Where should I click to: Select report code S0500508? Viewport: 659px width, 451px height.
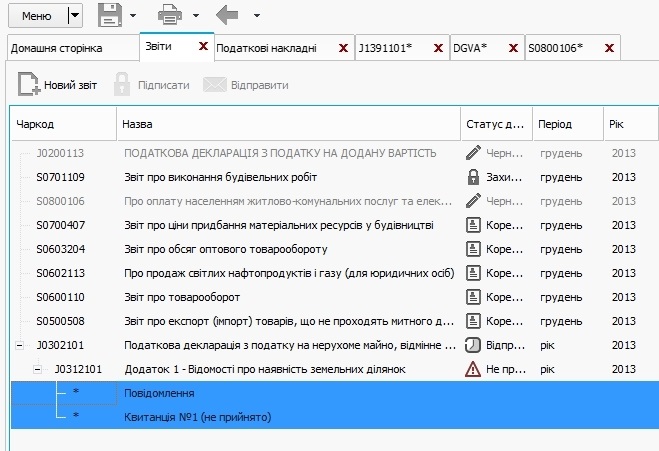[x=60, y=321]
